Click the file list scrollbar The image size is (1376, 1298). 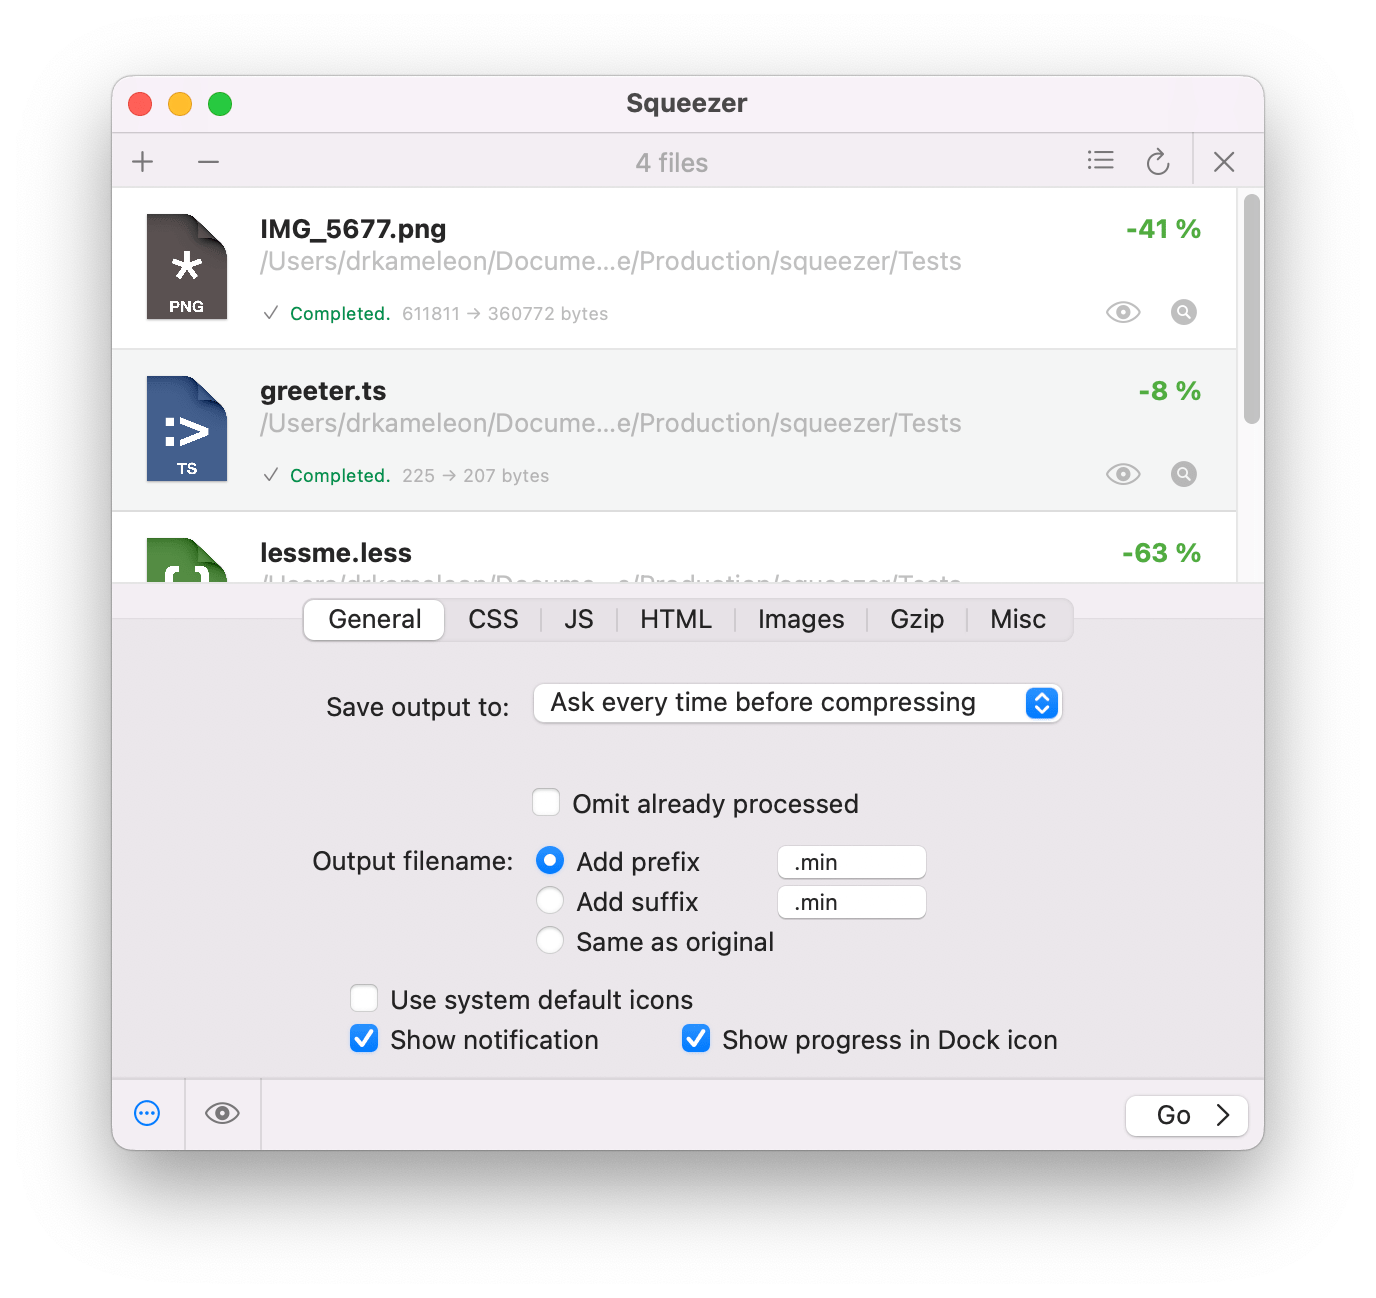tap(1252, 309)
